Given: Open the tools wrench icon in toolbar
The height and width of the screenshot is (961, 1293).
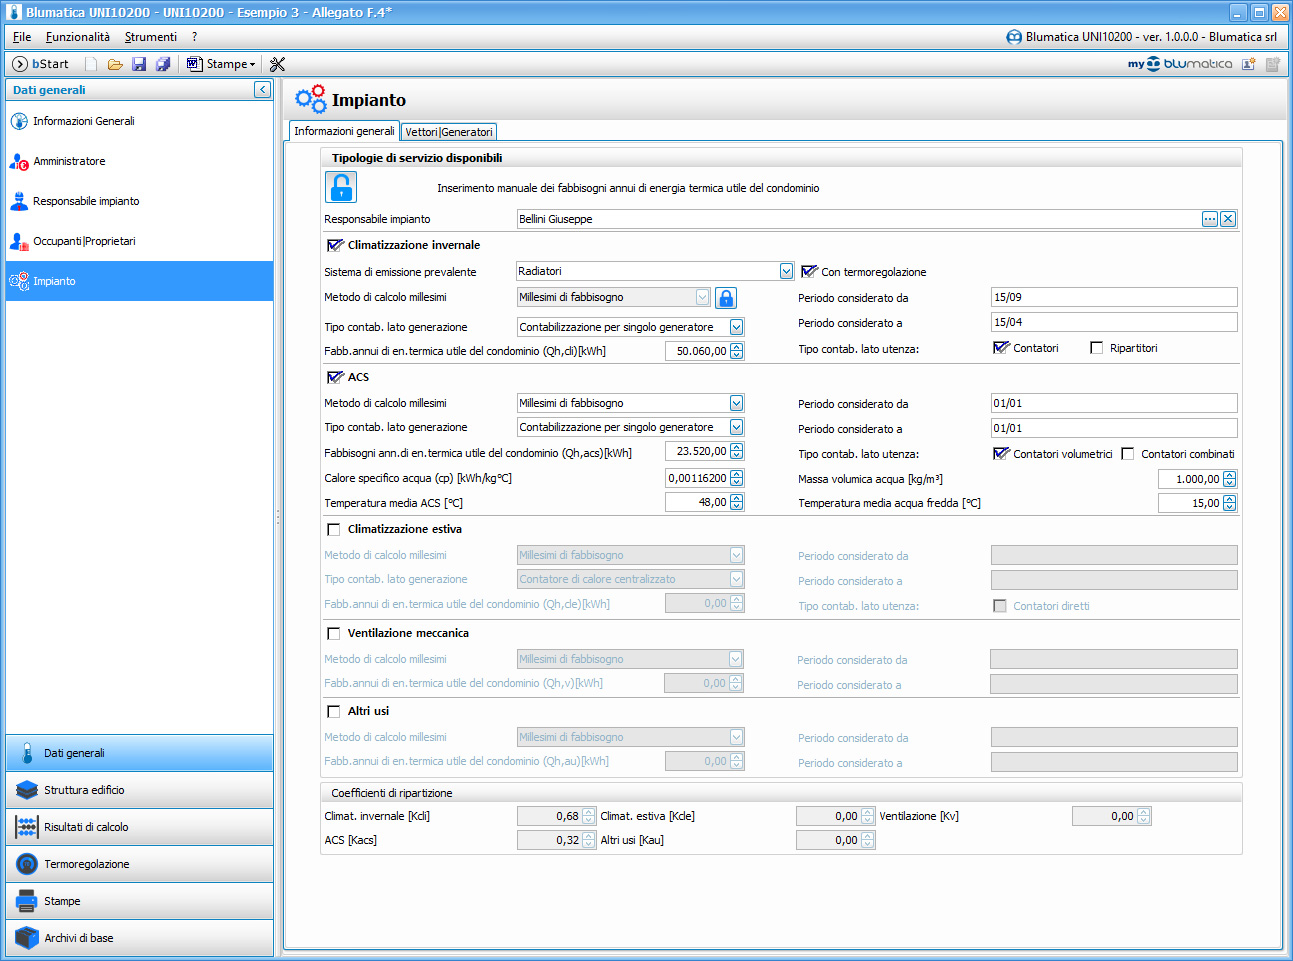Looking at the screenshot, I should tap(278, 64).
